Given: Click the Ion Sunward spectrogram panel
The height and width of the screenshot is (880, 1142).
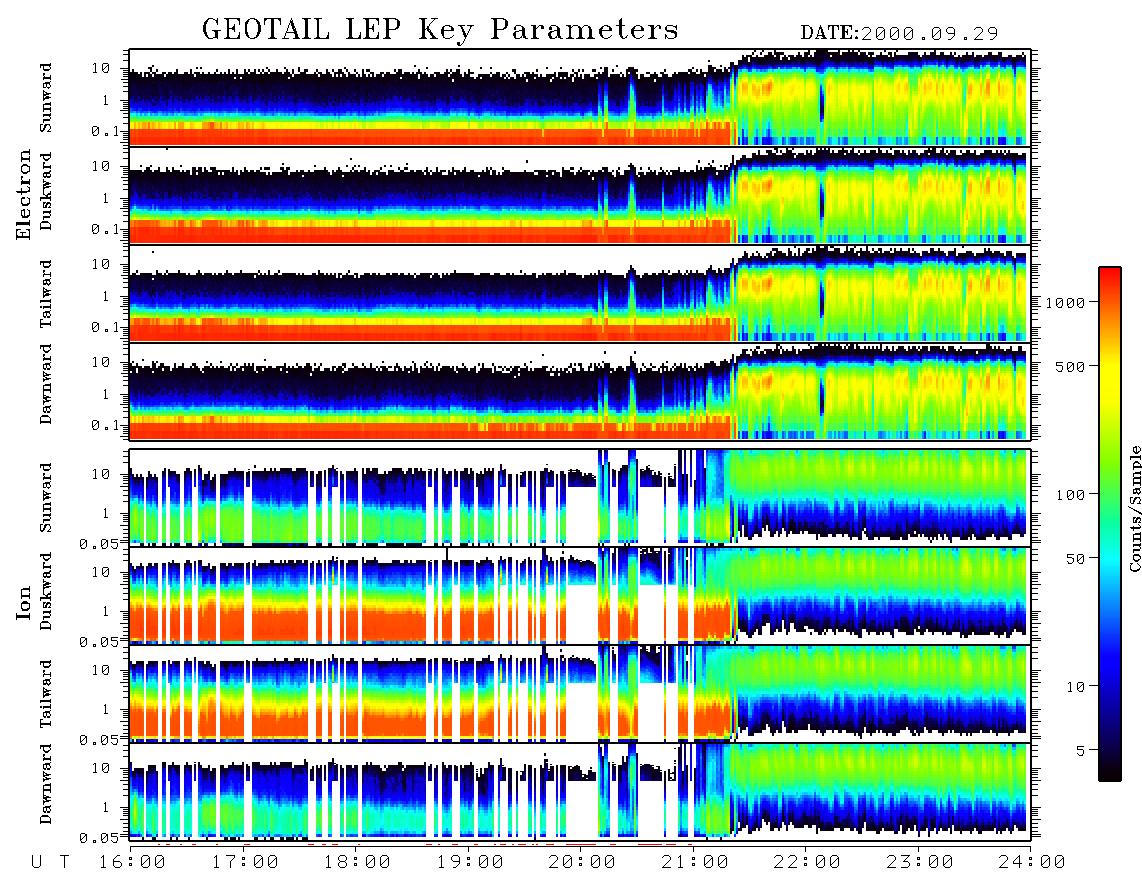Looking at the screenshot, I should (580, 497).
